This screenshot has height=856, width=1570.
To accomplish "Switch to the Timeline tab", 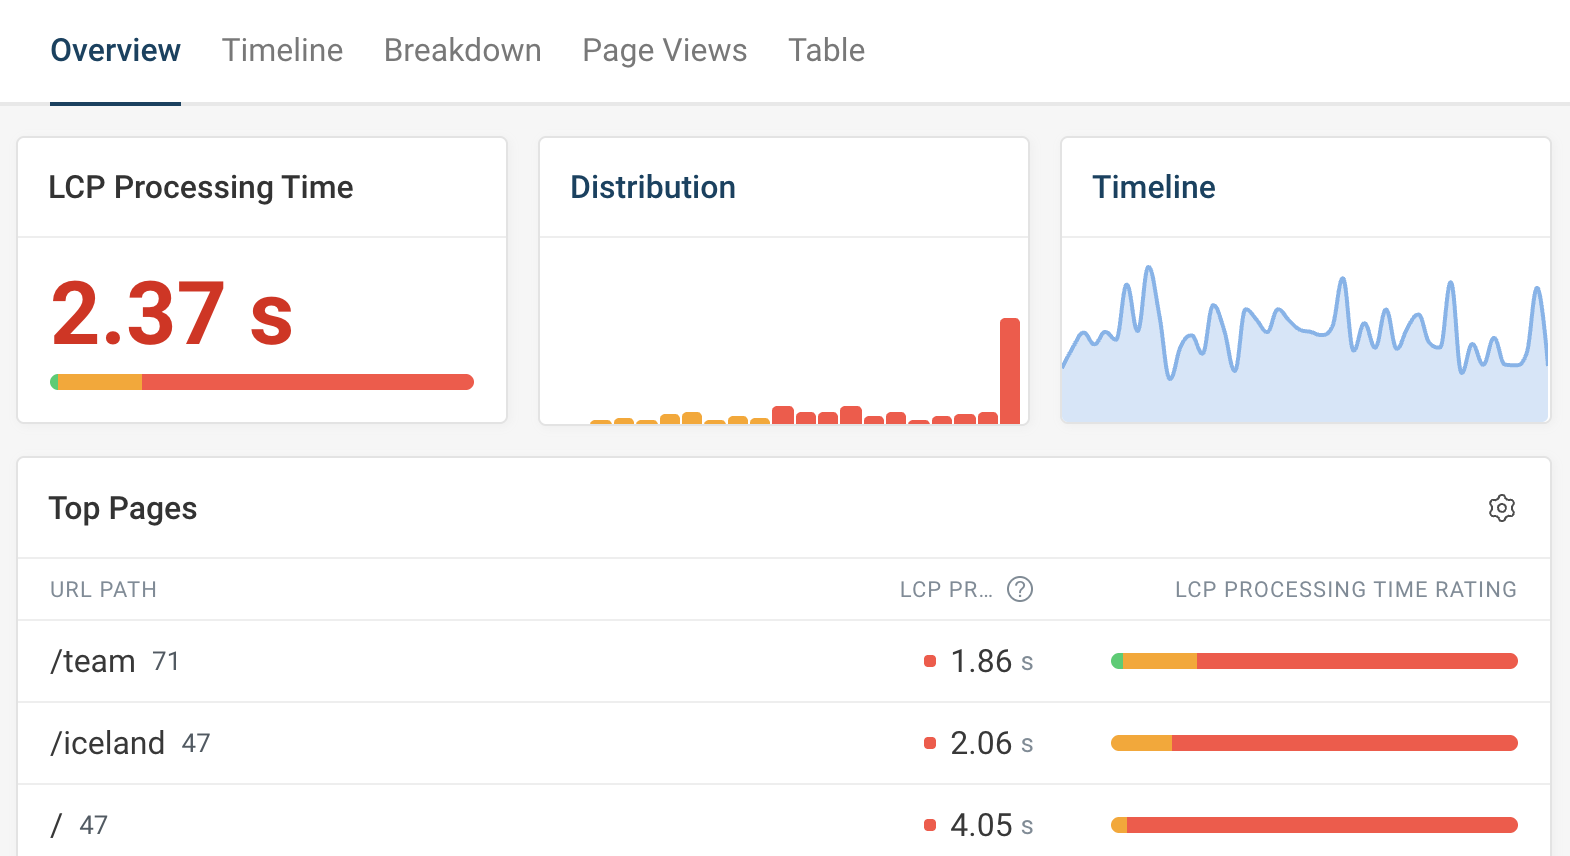I will point(282,50).
